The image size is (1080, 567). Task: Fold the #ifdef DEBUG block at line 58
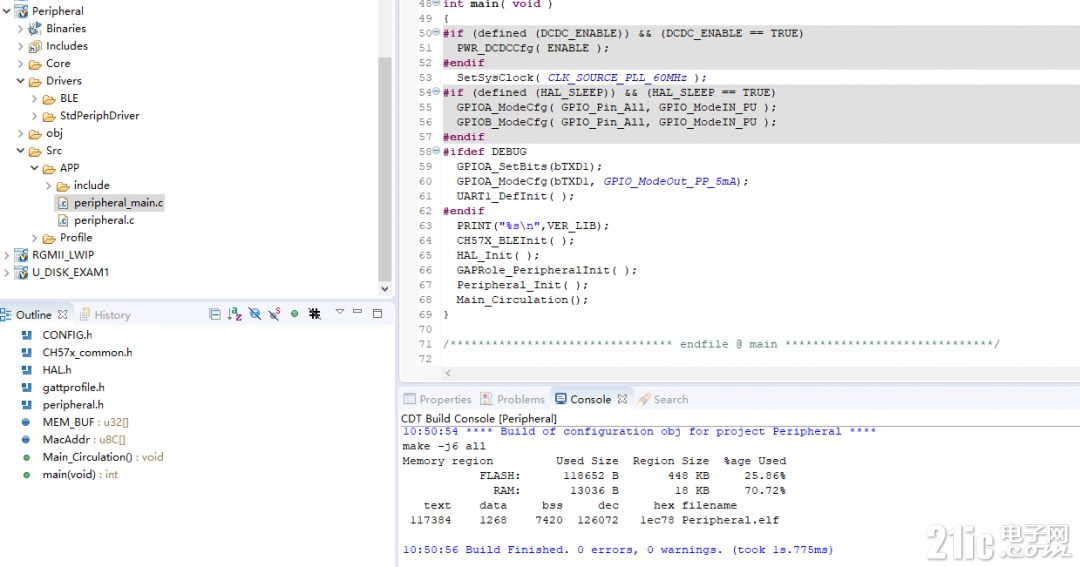tap(436, 151)
